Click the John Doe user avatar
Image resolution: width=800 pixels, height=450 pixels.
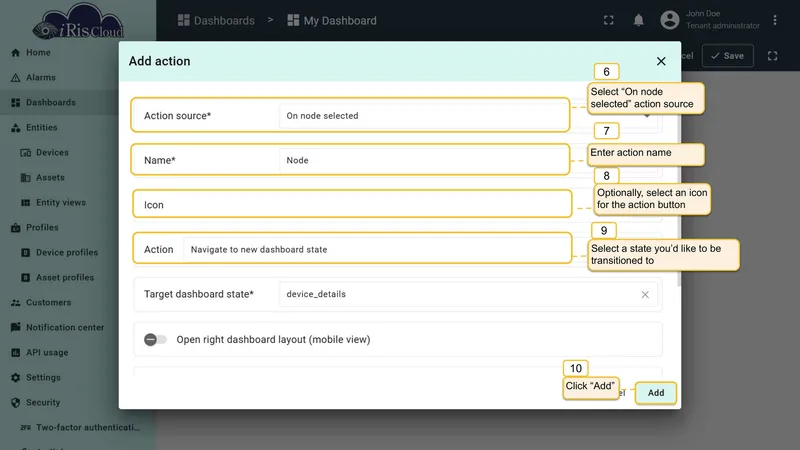(669, 20)
